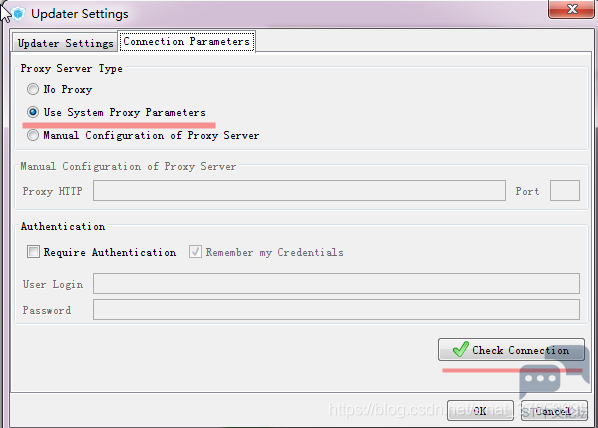The height and width of the screenshot is (428, 598).
Task: Focus the Password text field
Action: [336, 309]
